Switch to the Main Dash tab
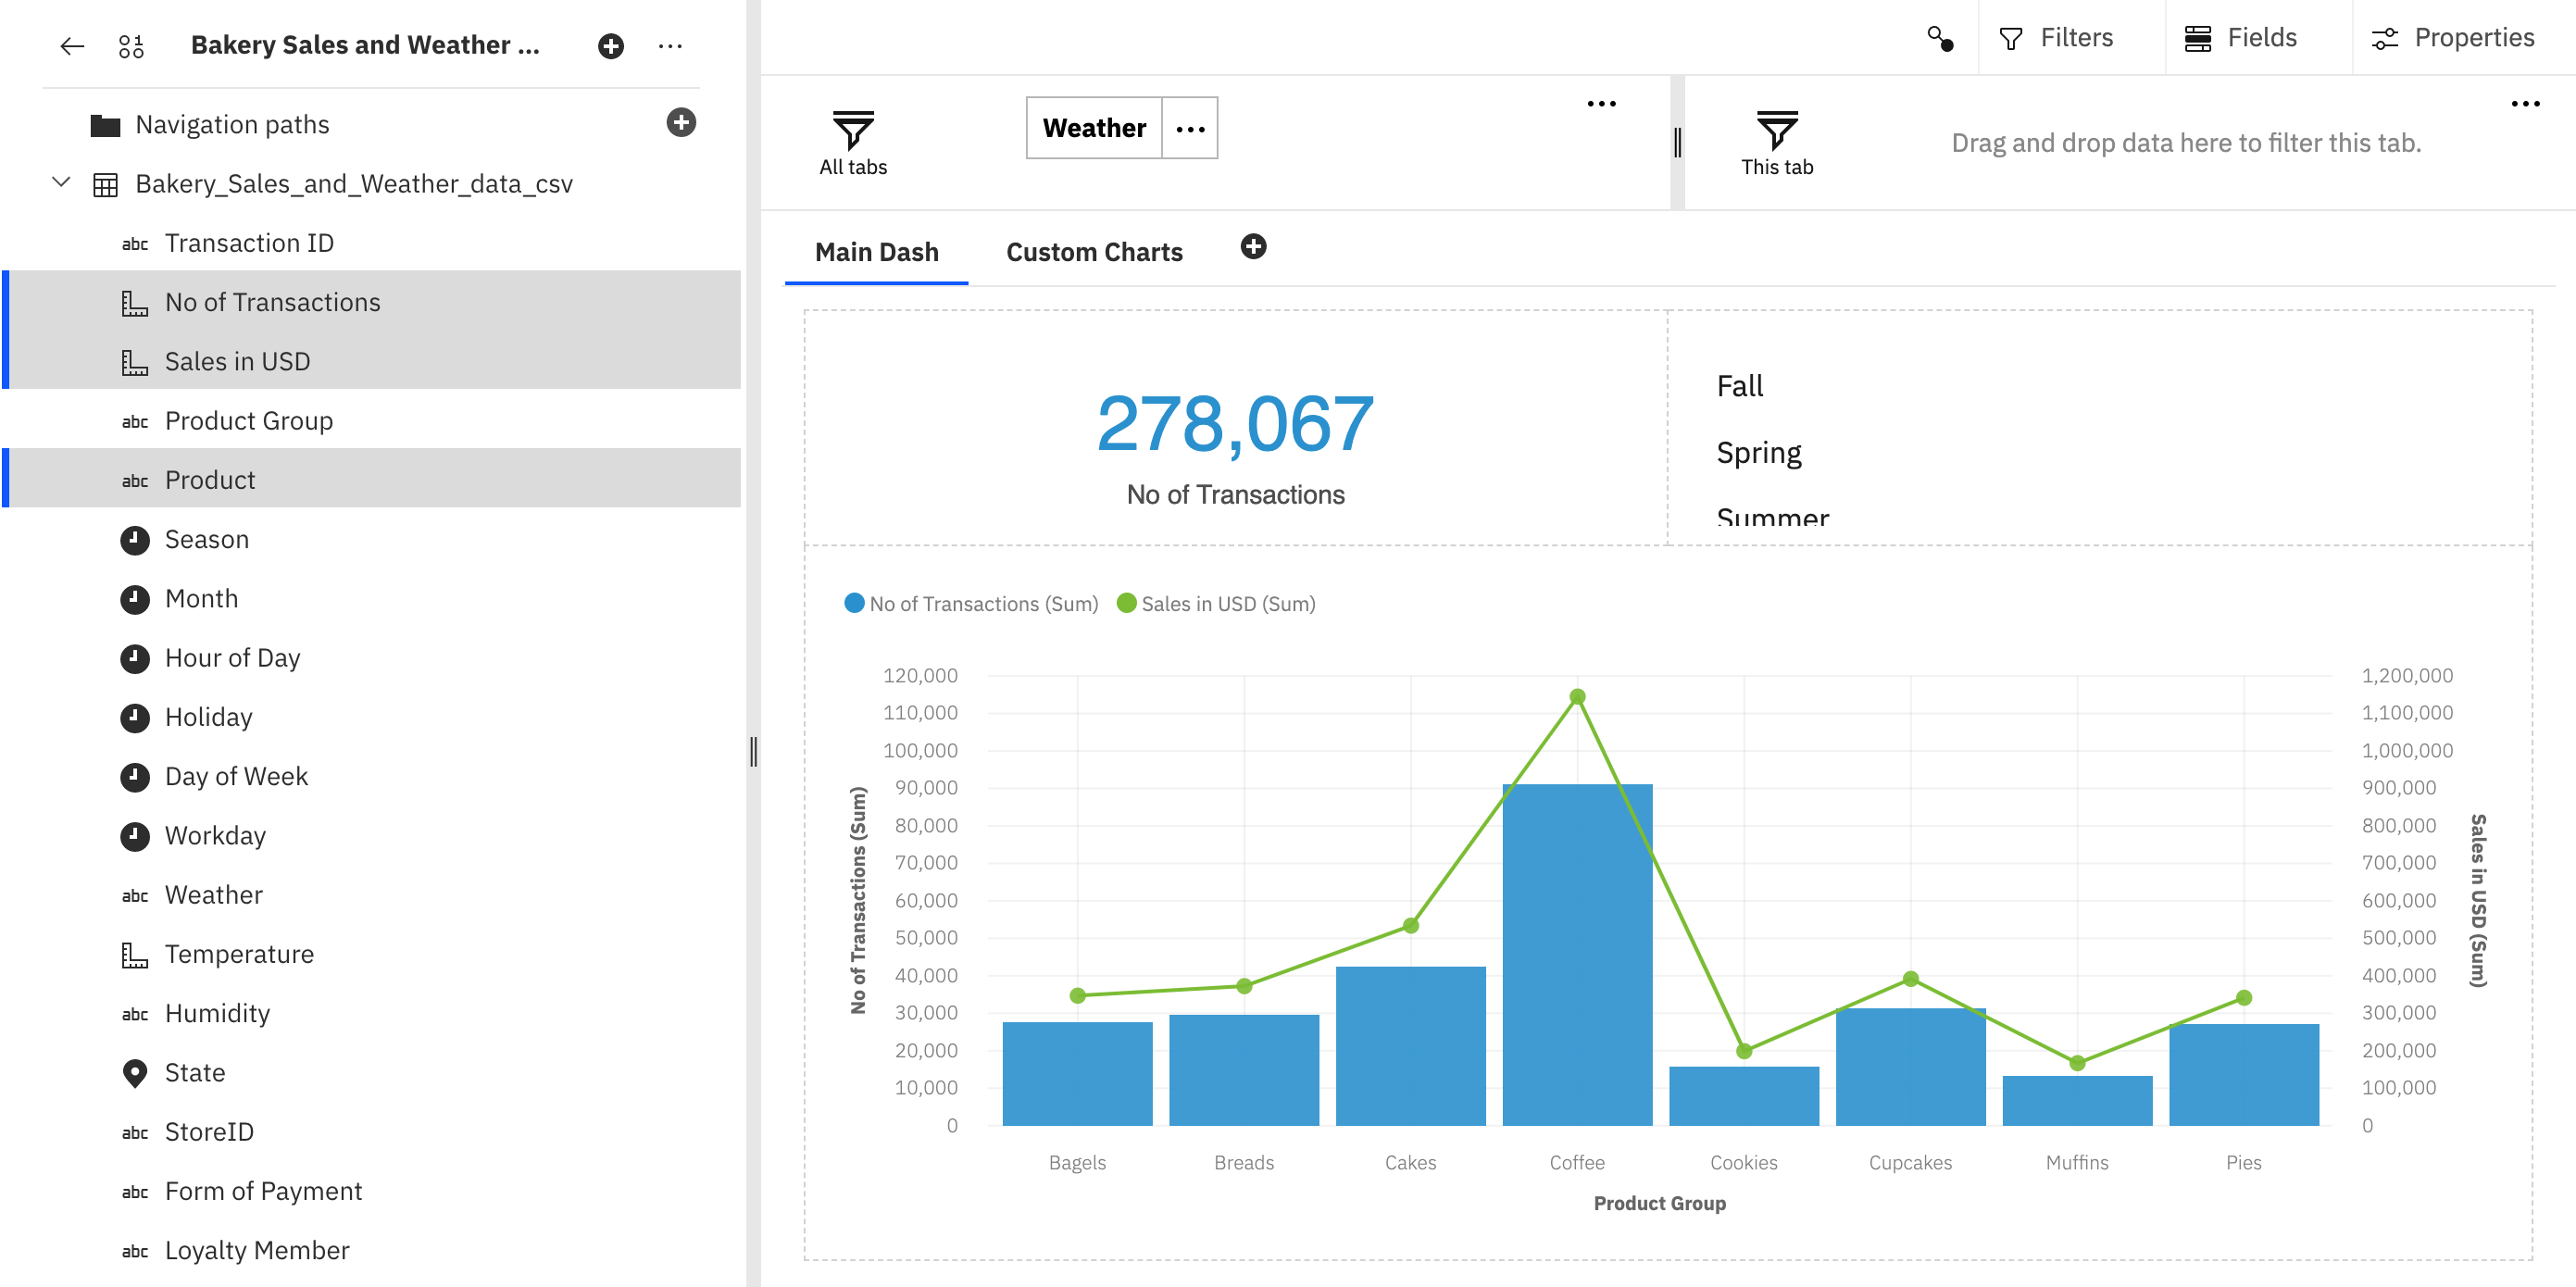2576x1287 pixels. point(877,250)
